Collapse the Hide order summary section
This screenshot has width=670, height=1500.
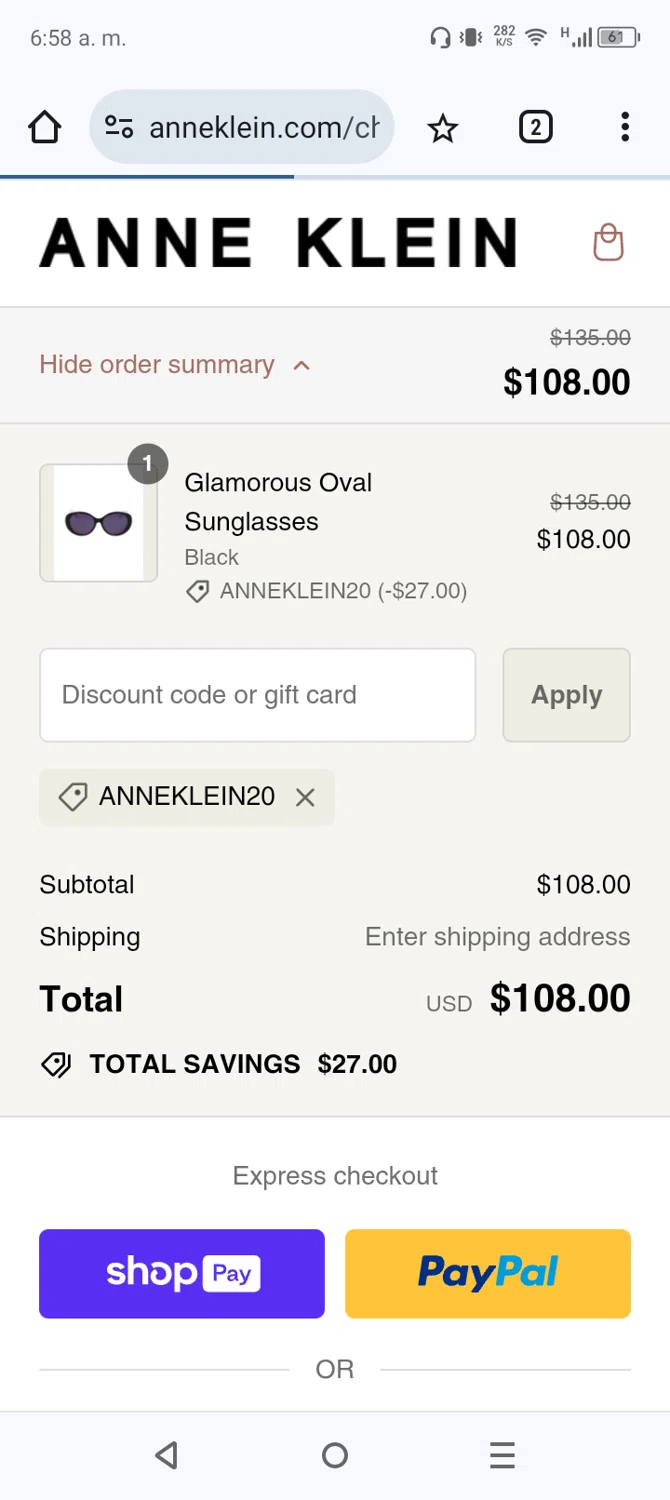tap(157, 365)
